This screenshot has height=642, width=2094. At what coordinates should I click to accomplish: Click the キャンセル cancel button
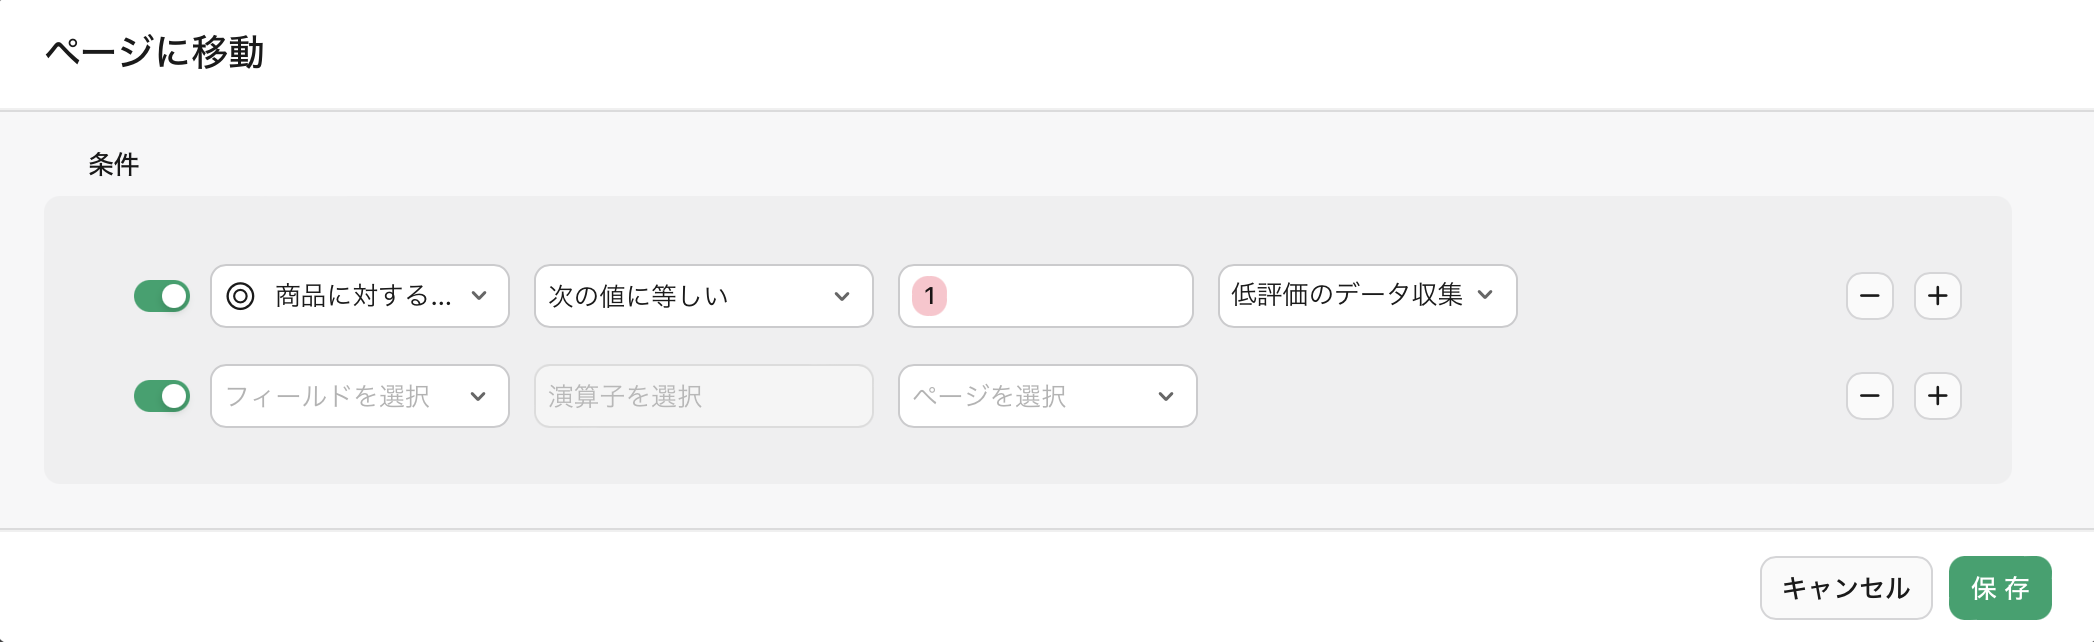pos(1845,588)
